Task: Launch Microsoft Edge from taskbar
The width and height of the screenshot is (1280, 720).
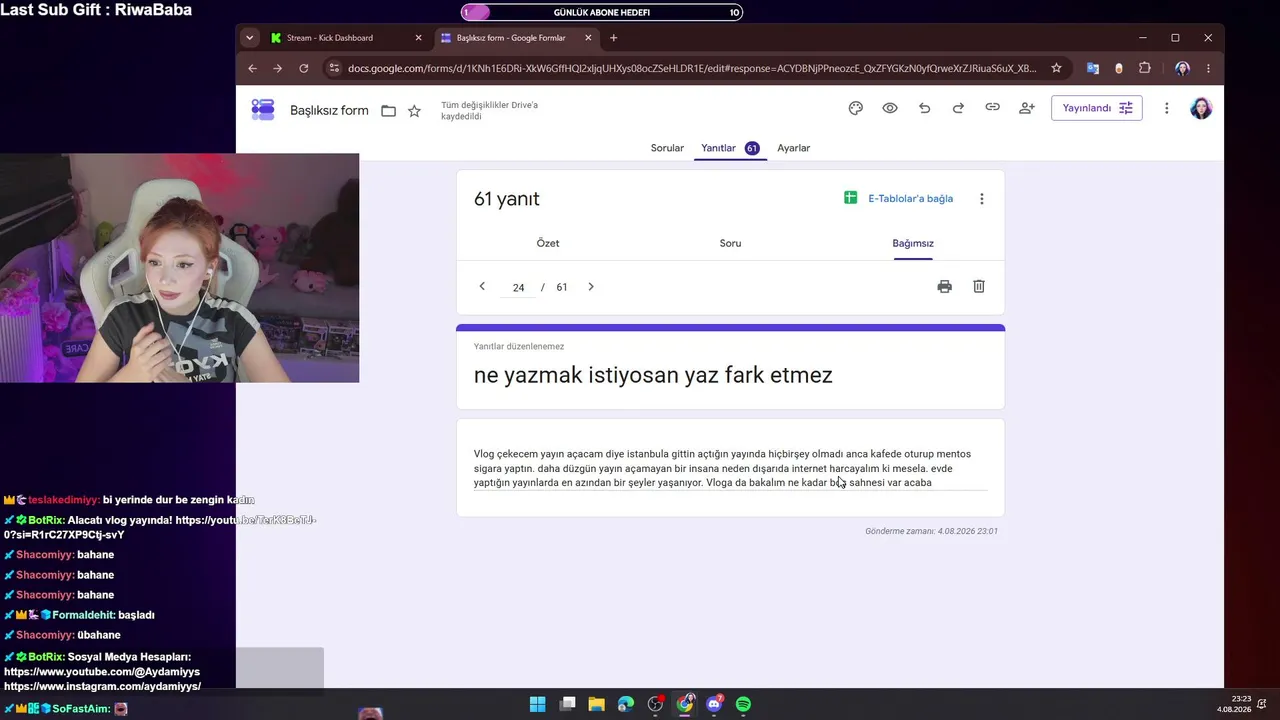Action: pos(626,704)
